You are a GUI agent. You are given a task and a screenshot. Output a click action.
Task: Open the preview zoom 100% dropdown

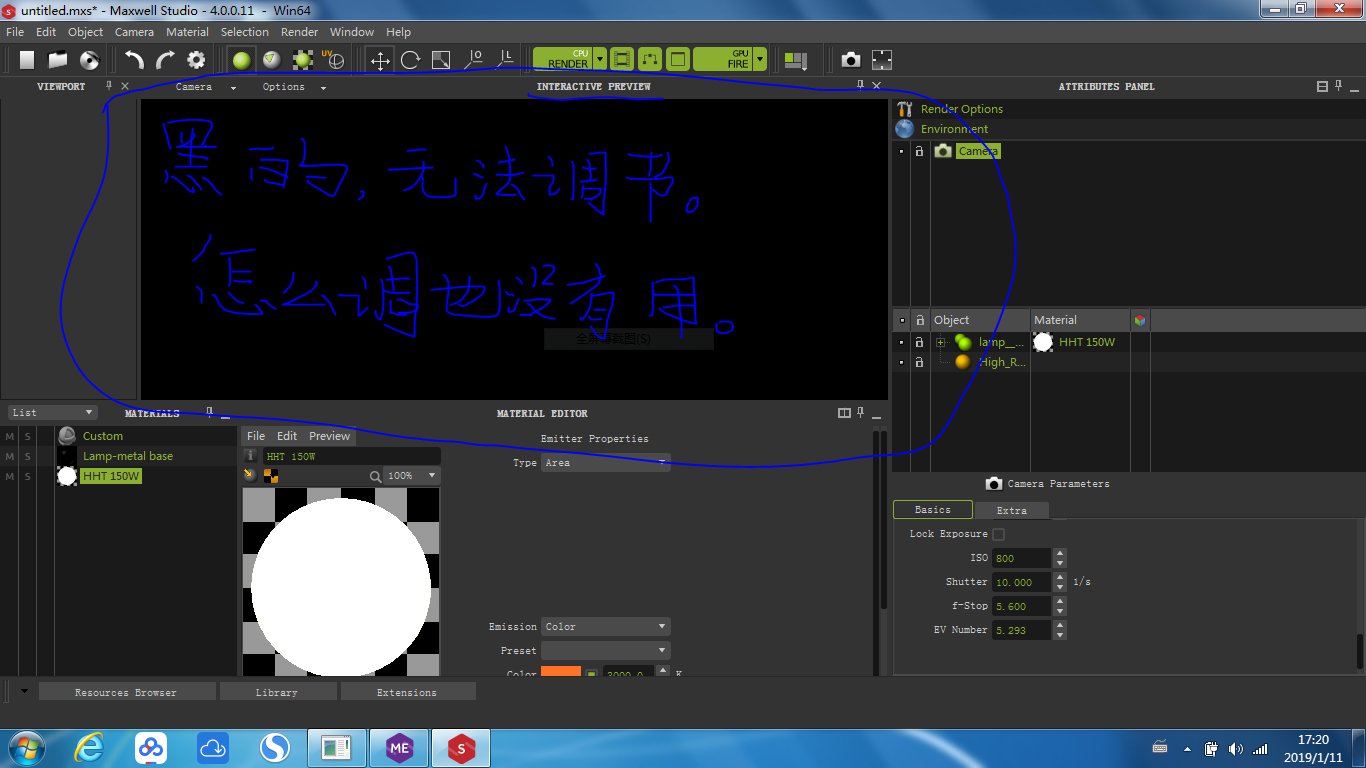412,476
